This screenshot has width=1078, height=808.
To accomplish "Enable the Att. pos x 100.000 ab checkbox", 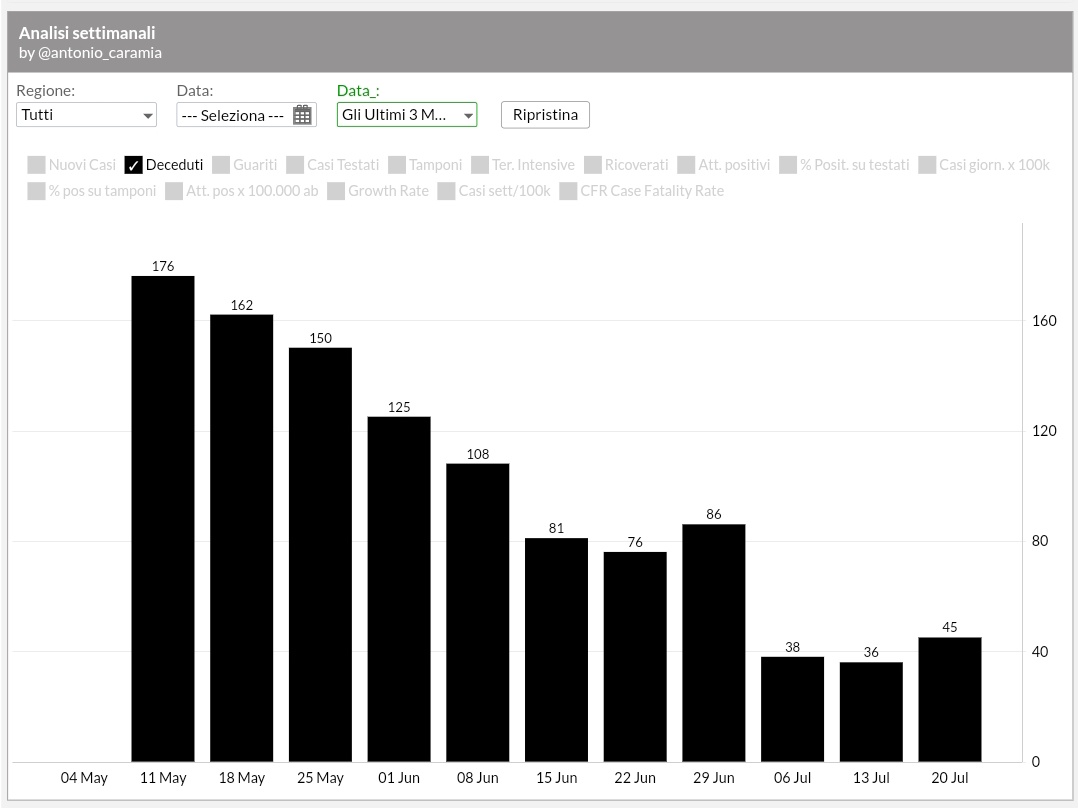I will 174,191.
